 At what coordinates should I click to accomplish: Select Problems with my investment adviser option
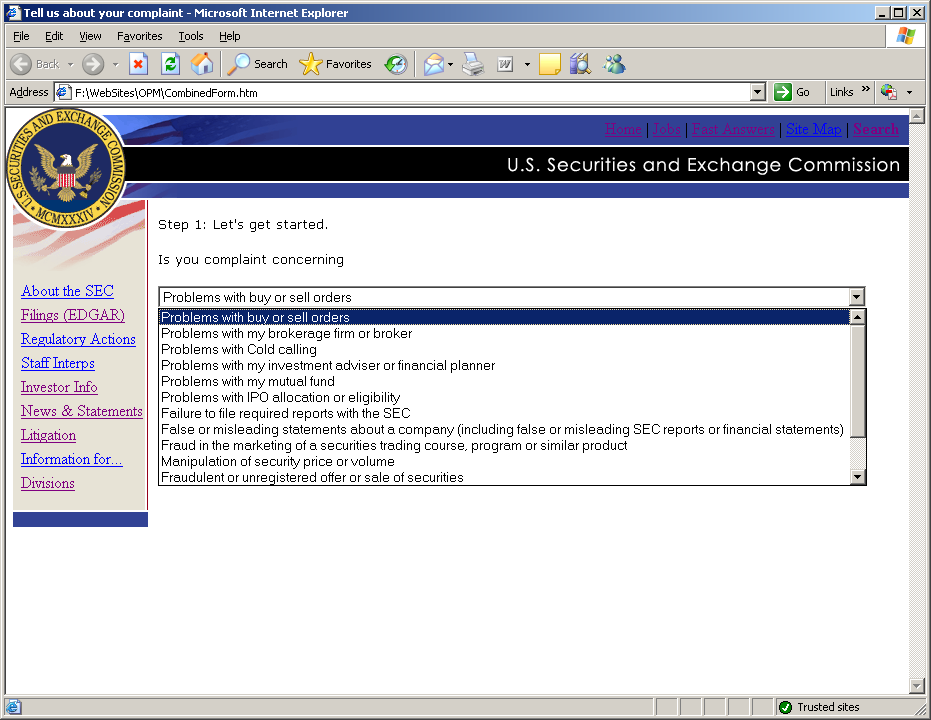(x=505, y=366)
